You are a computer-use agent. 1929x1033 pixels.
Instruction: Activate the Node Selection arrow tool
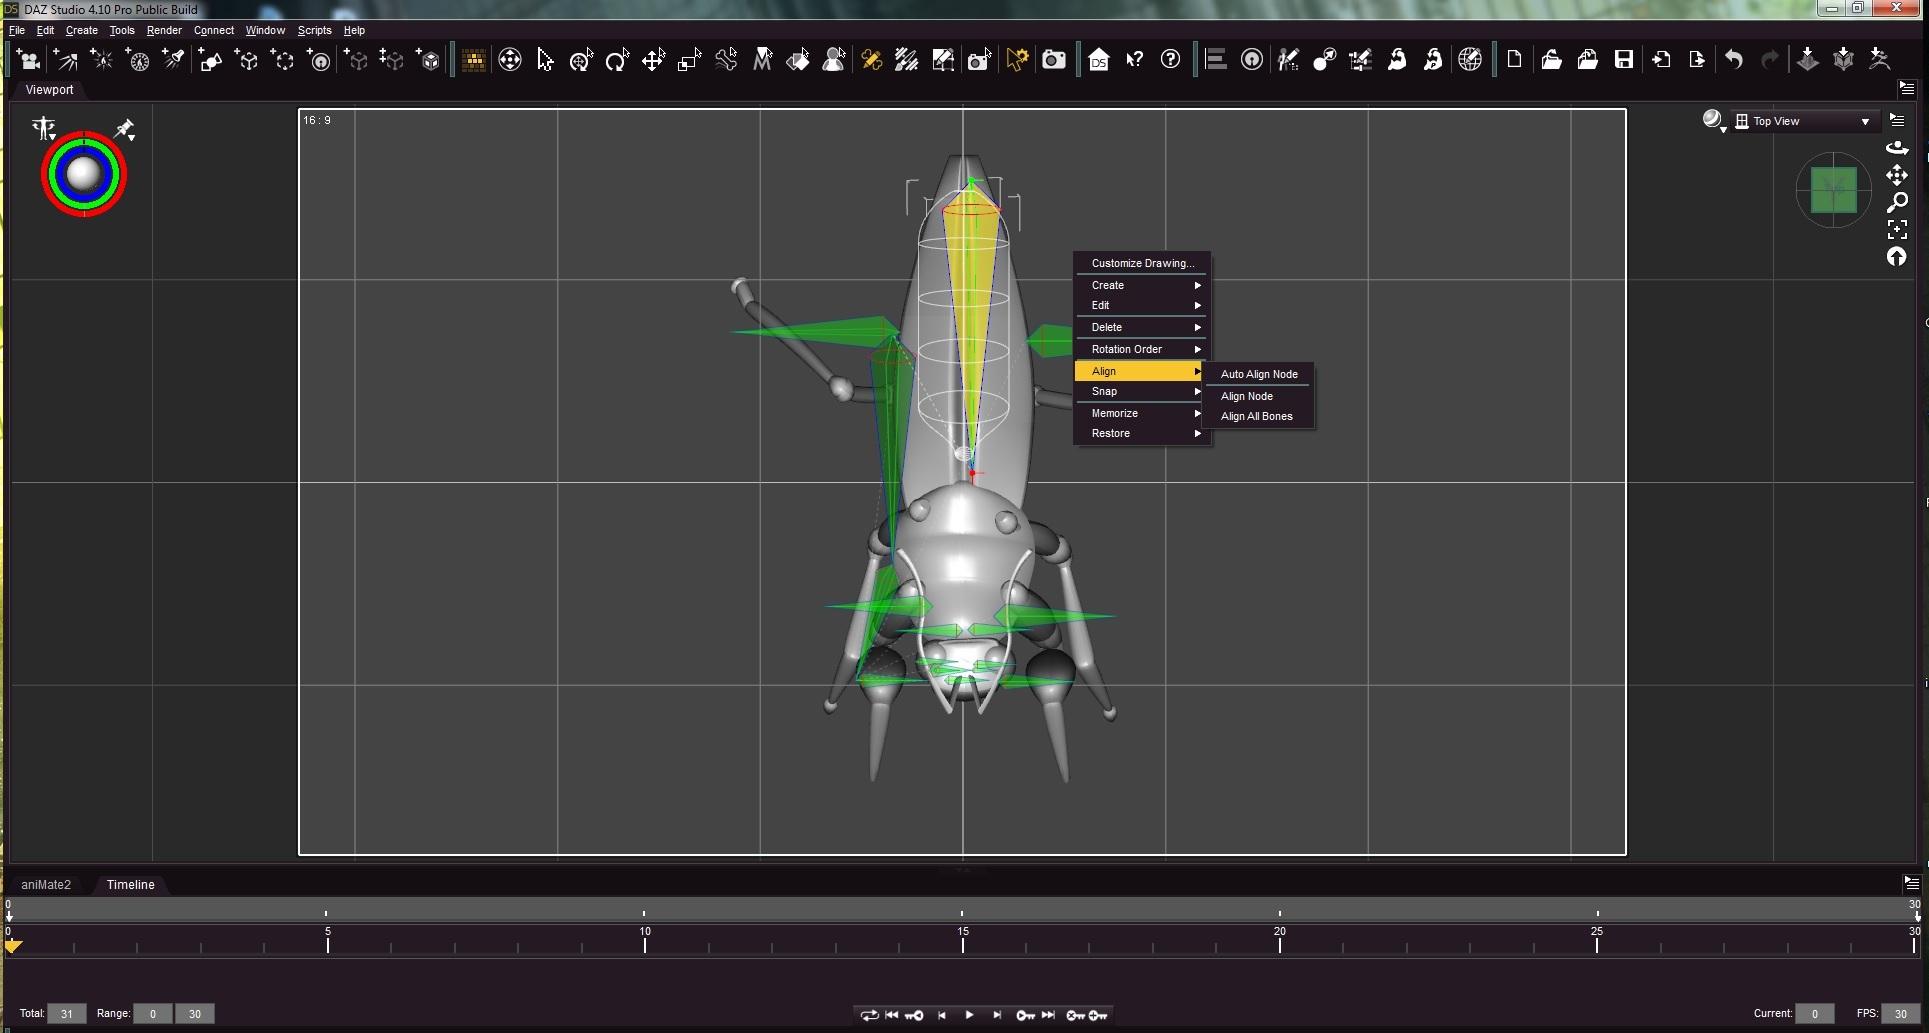[x=545, y=60]
